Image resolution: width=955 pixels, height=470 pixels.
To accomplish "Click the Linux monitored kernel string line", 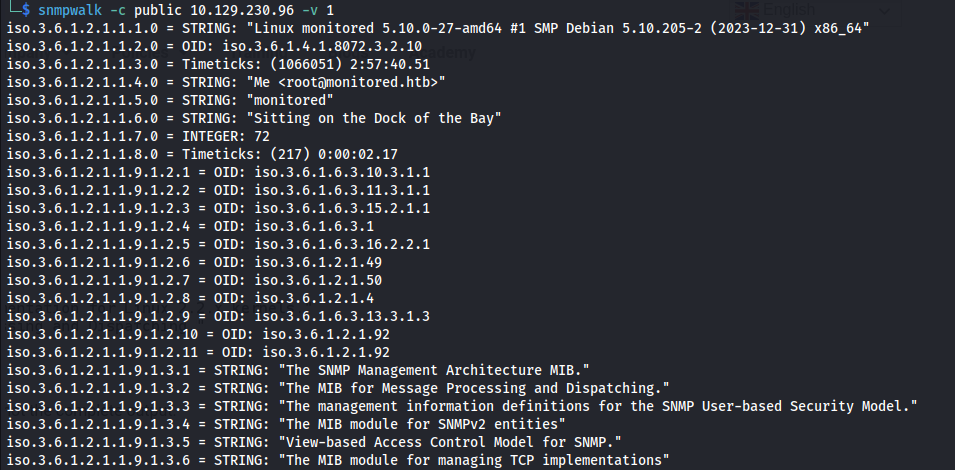I will 438,28.
